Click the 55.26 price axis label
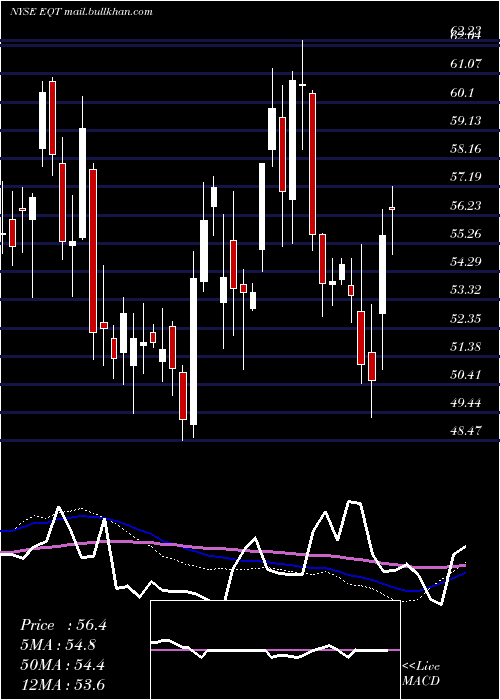This screenshot has width=500, height=700. tap(466, 233)
